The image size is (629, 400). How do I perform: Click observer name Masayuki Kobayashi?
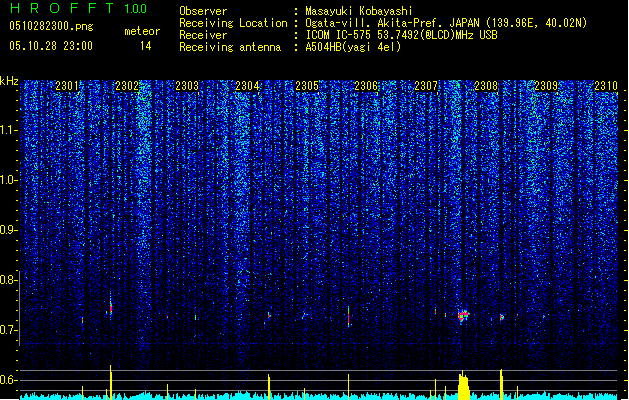pos(359,11)
